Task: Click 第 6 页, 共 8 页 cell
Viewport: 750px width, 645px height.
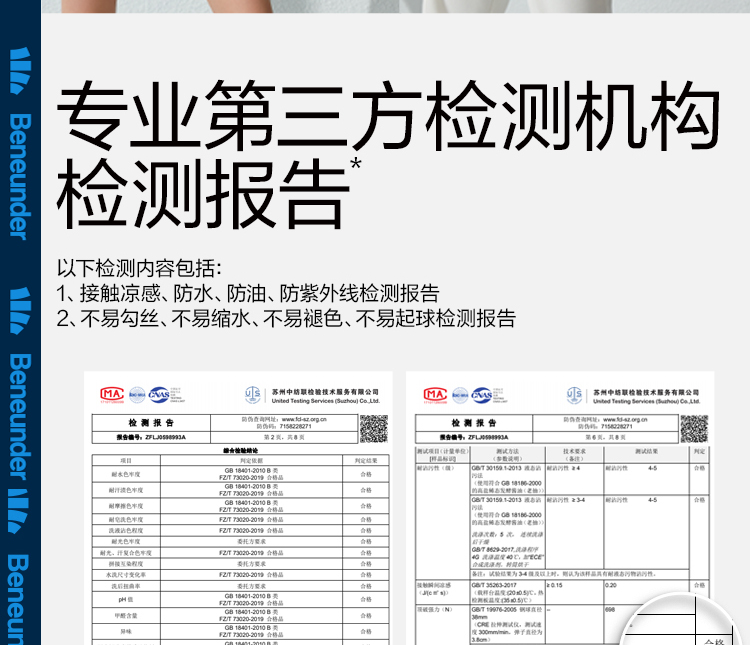Action: [x=606, y=437]
